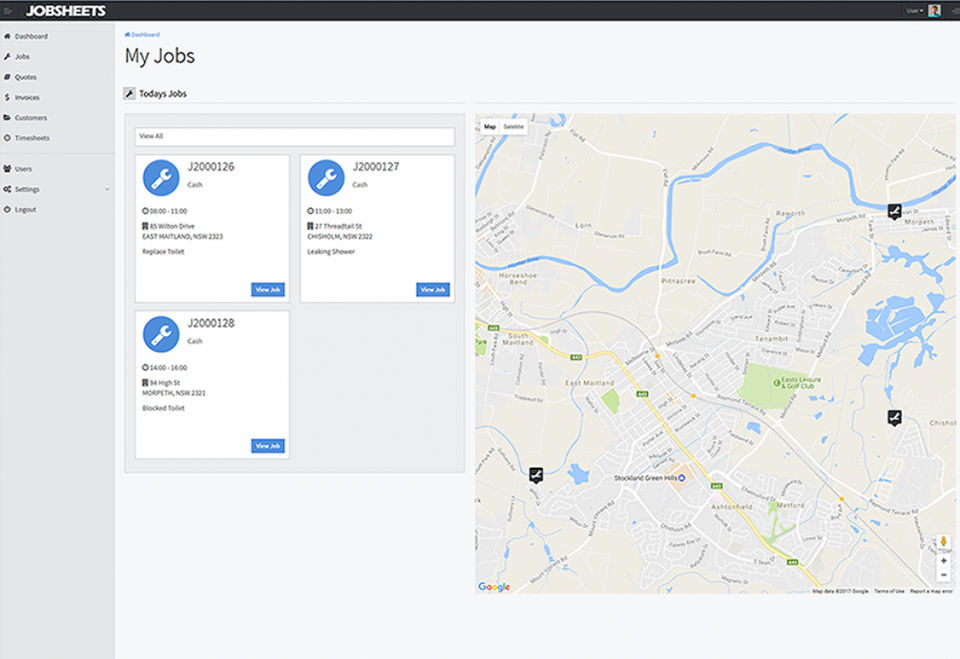Screen dimensions: 960x659
Task: Switch the map to Map view
Action: coord(490,127)
